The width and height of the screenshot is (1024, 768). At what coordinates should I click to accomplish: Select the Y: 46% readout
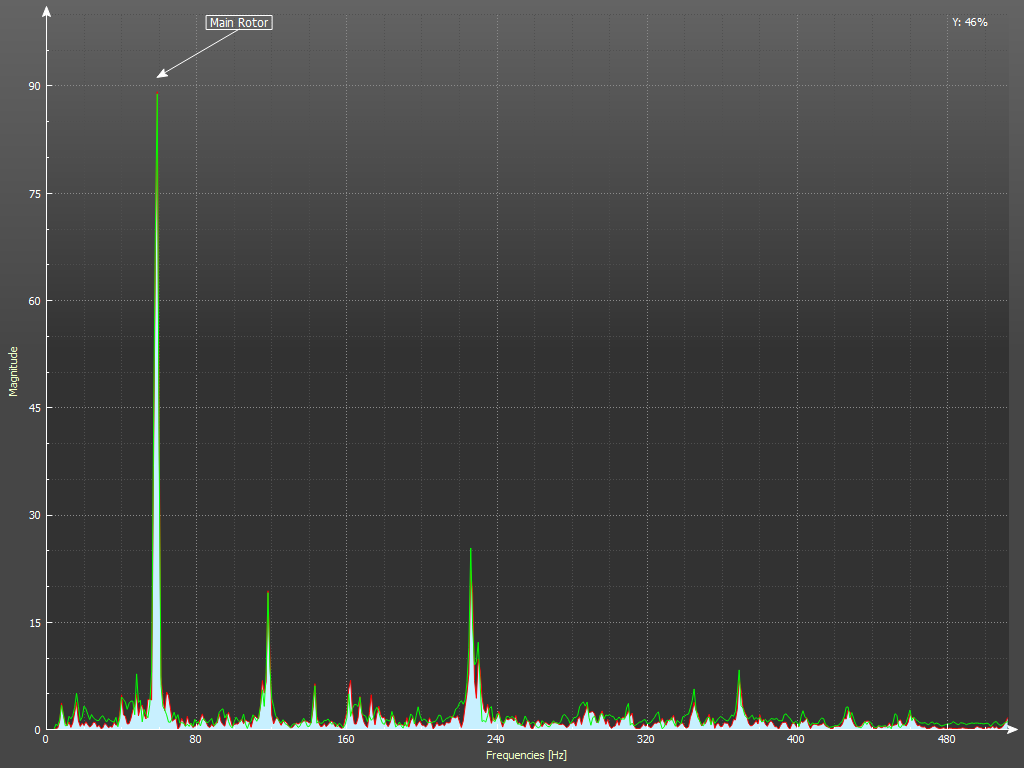point(969,22)
